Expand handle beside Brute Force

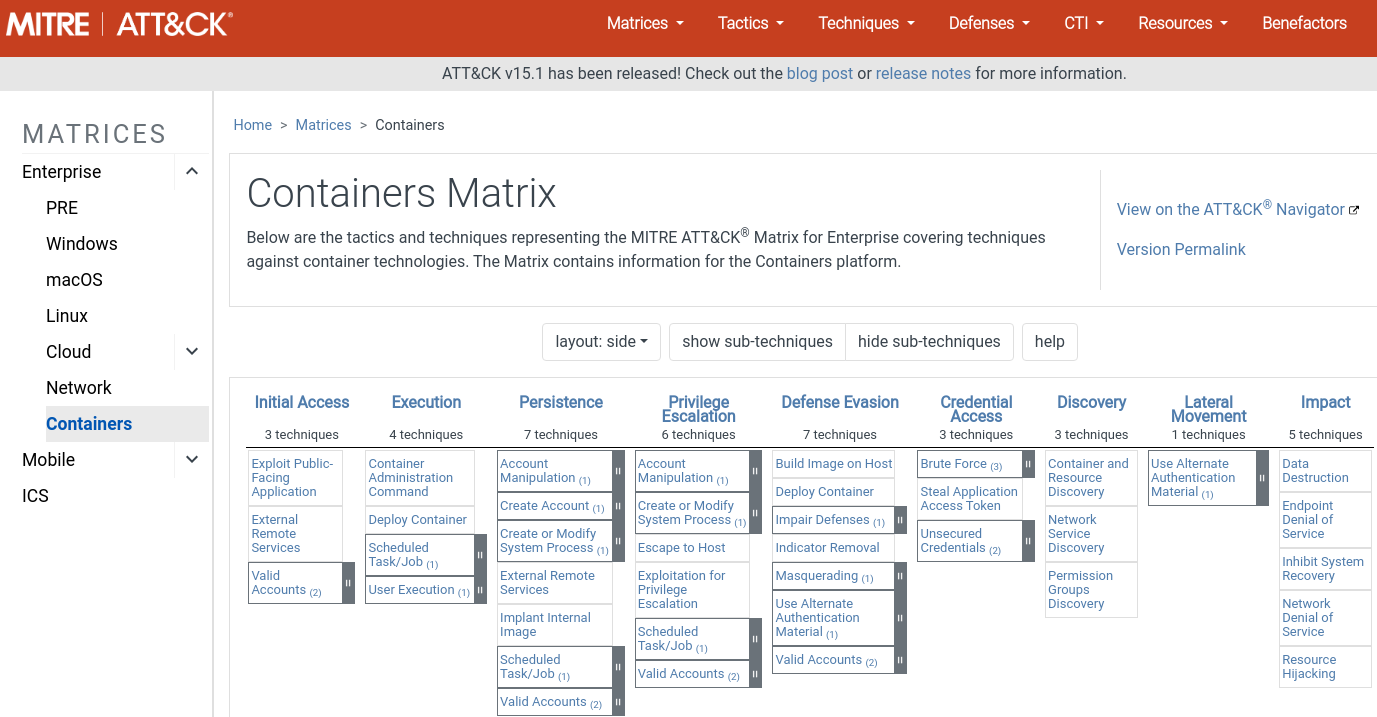pos(1028,464)
